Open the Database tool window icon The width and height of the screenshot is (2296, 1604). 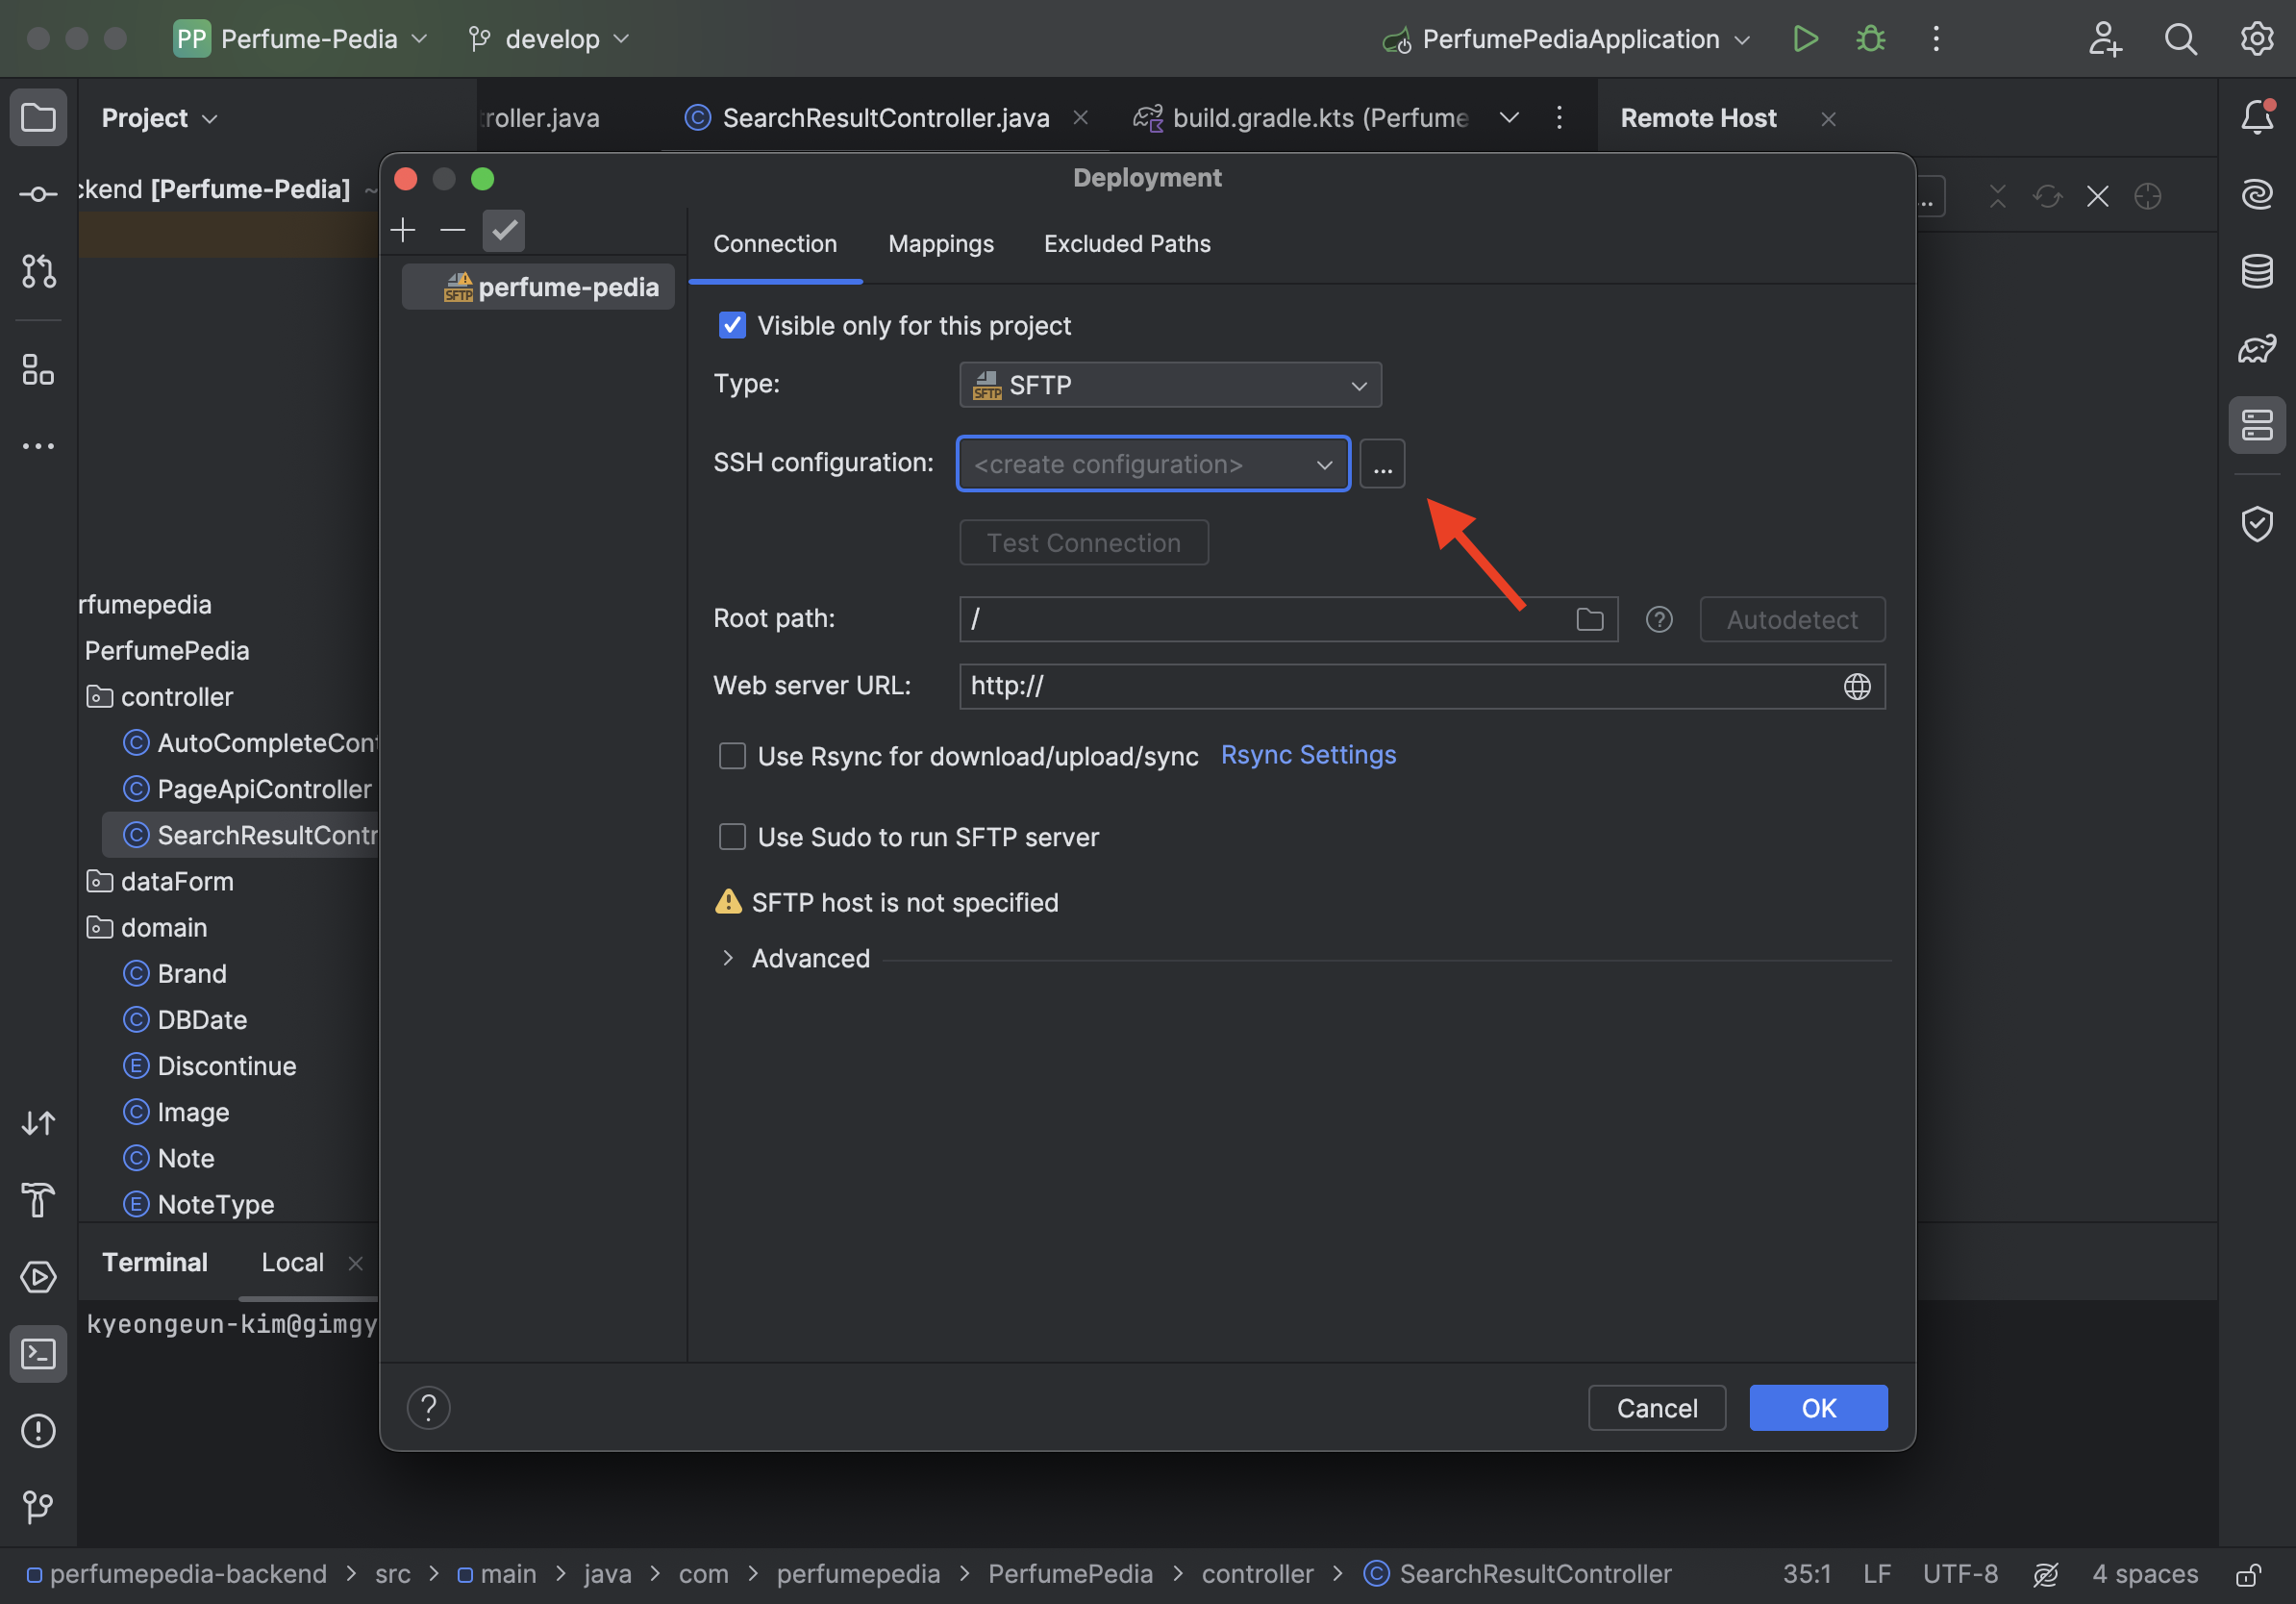click(x=2257, y=271)
